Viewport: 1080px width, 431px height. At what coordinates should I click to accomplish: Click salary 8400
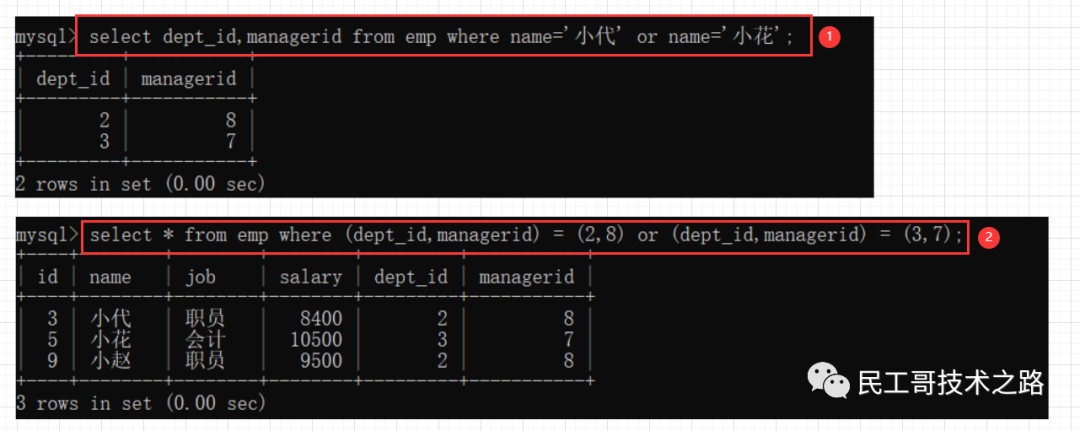320,318
